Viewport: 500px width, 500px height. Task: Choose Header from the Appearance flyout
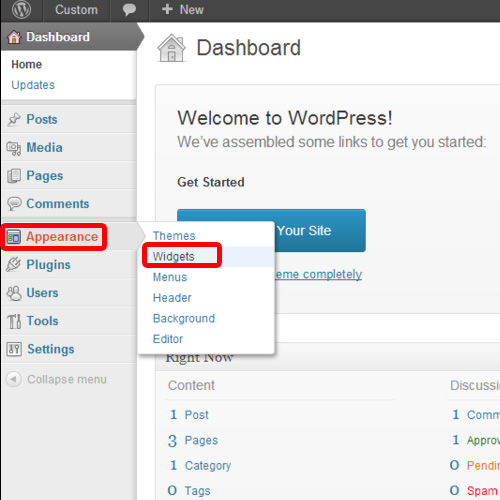pos(172,298)
